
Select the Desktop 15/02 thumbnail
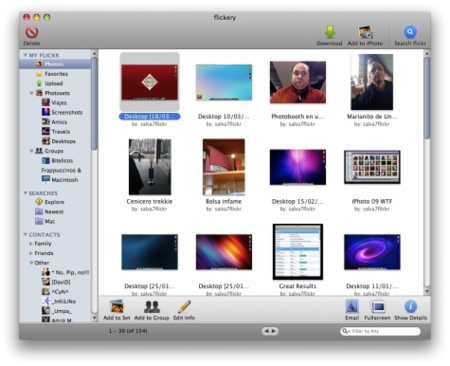pyautogui.click(x=298, y=167)
